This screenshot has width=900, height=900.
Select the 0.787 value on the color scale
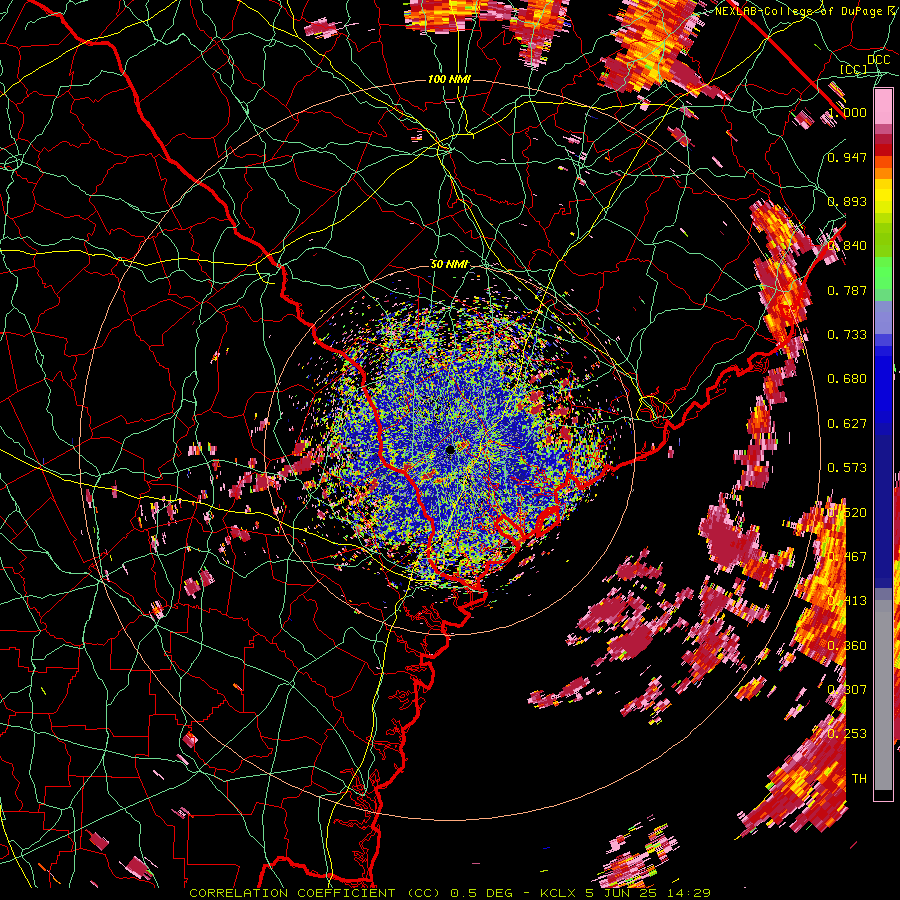[x=847, y=290]
